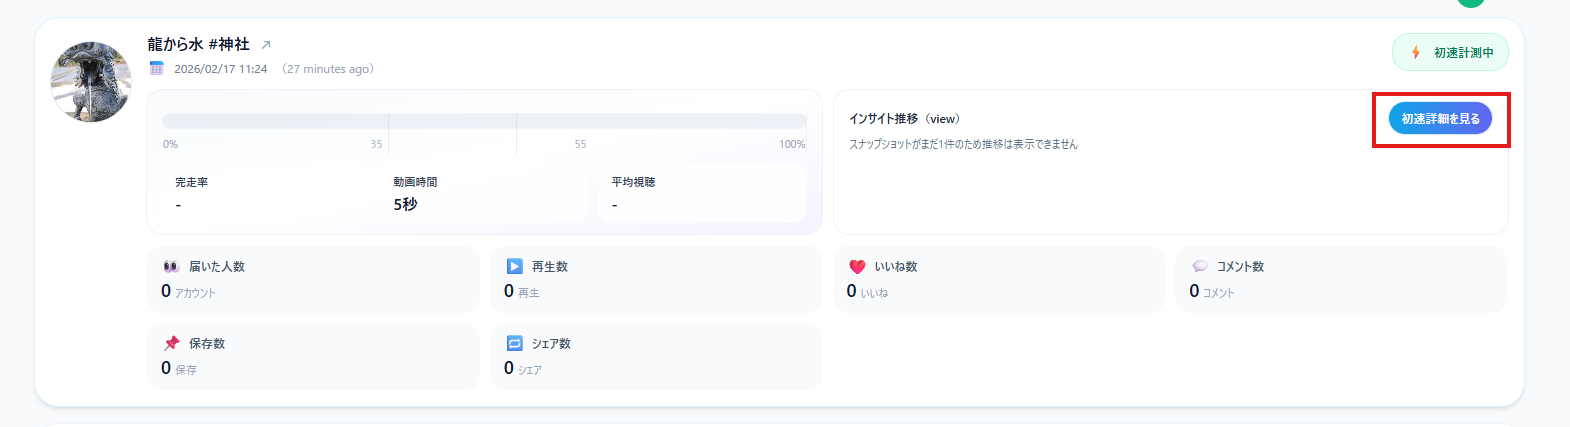This screenshot has height=427, width=1570.
Task: Select the 平均視聴 stat card
Action: 703,193
